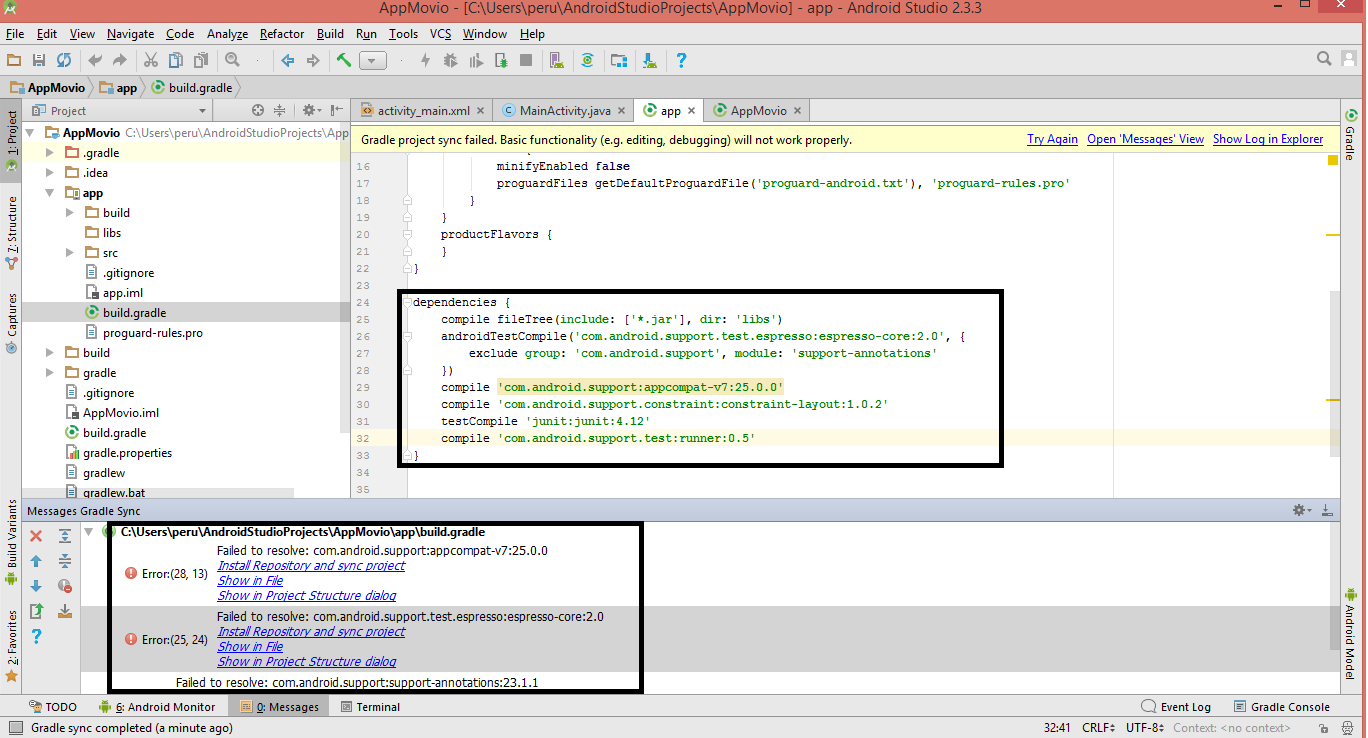Open the Gradle Console button

[x=1281, y=707]
